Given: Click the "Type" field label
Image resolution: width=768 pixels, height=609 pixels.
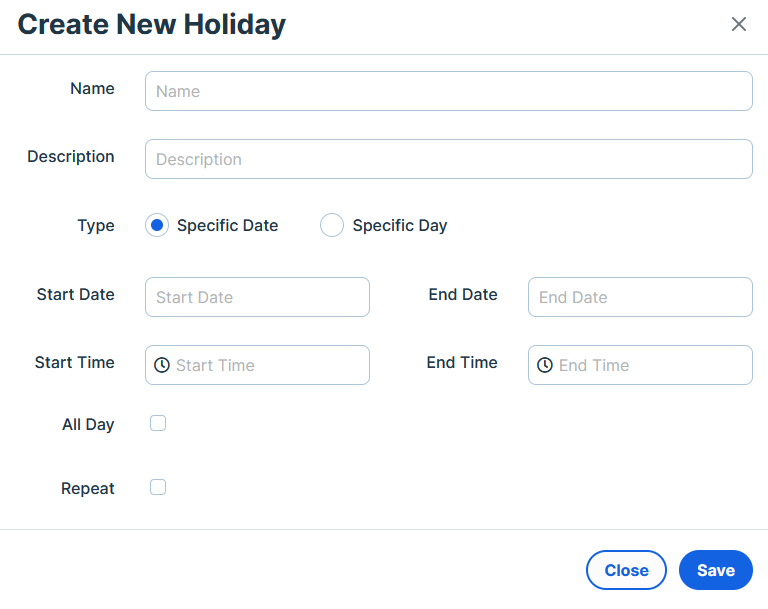Looking at the screenshot, I should pos(96,226).
